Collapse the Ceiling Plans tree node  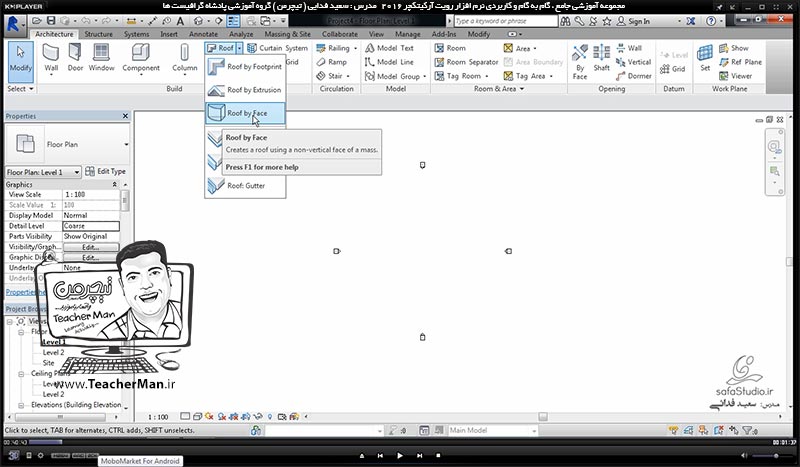pyautogui.click(x=21, y=374)
